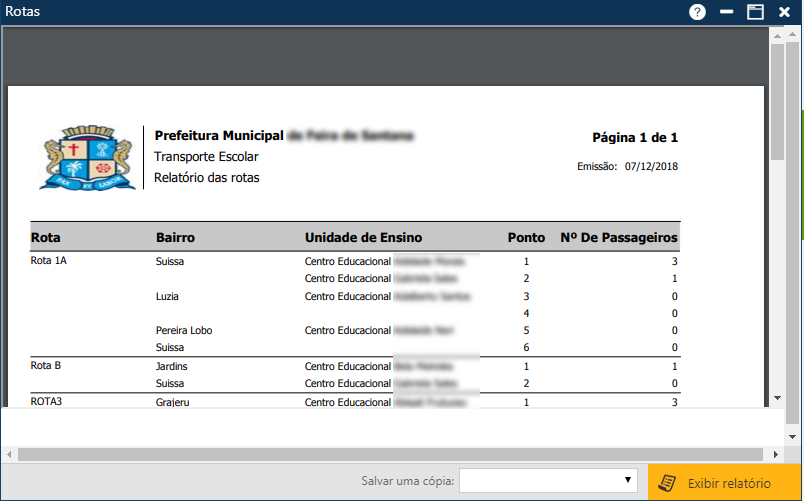Click the report preview's scroll down arrow
This screenshot has height=501, width=804.
(x=777, y=398)
